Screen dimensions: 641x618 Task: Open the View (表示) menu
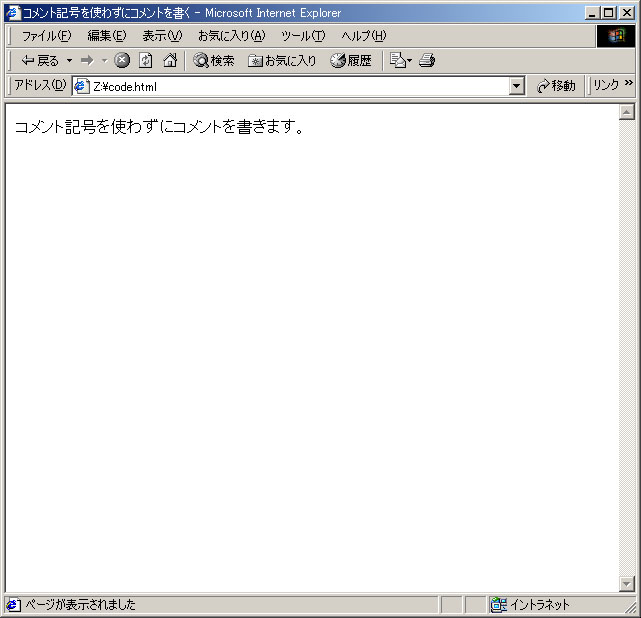[x=162, y=36]
